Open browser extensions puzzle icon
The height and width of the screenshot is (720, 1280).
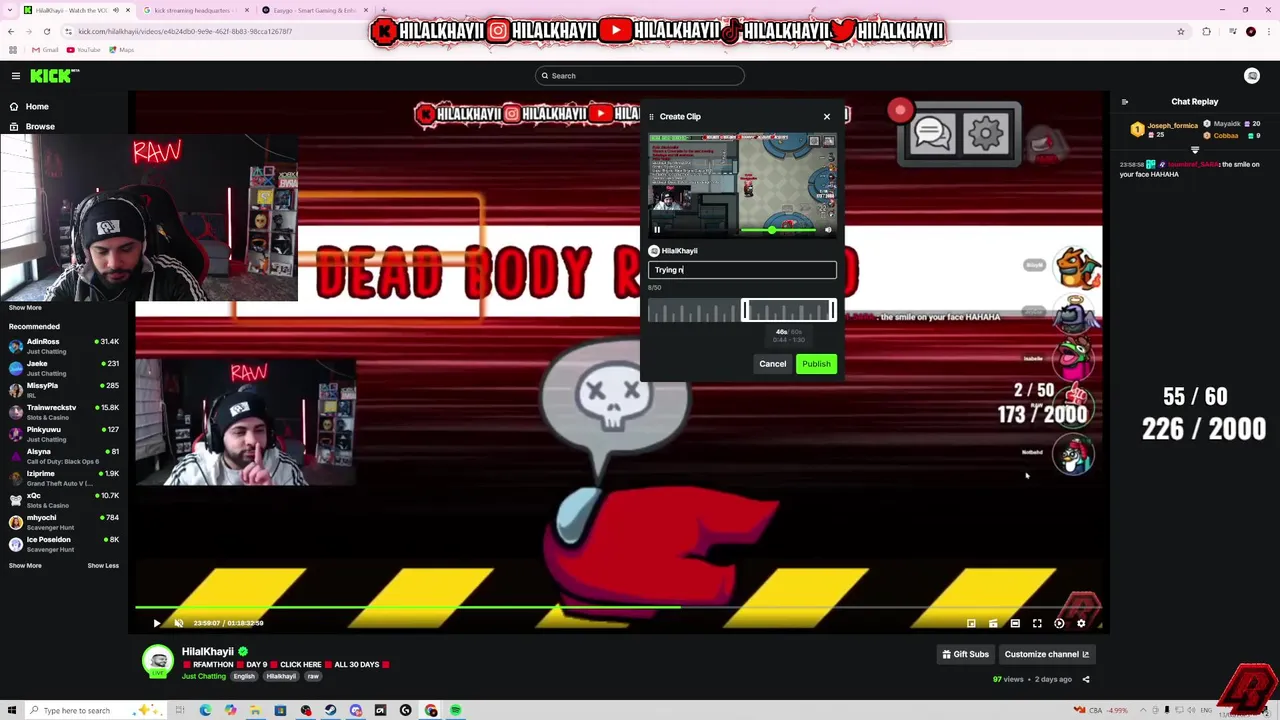[1206, 31]
